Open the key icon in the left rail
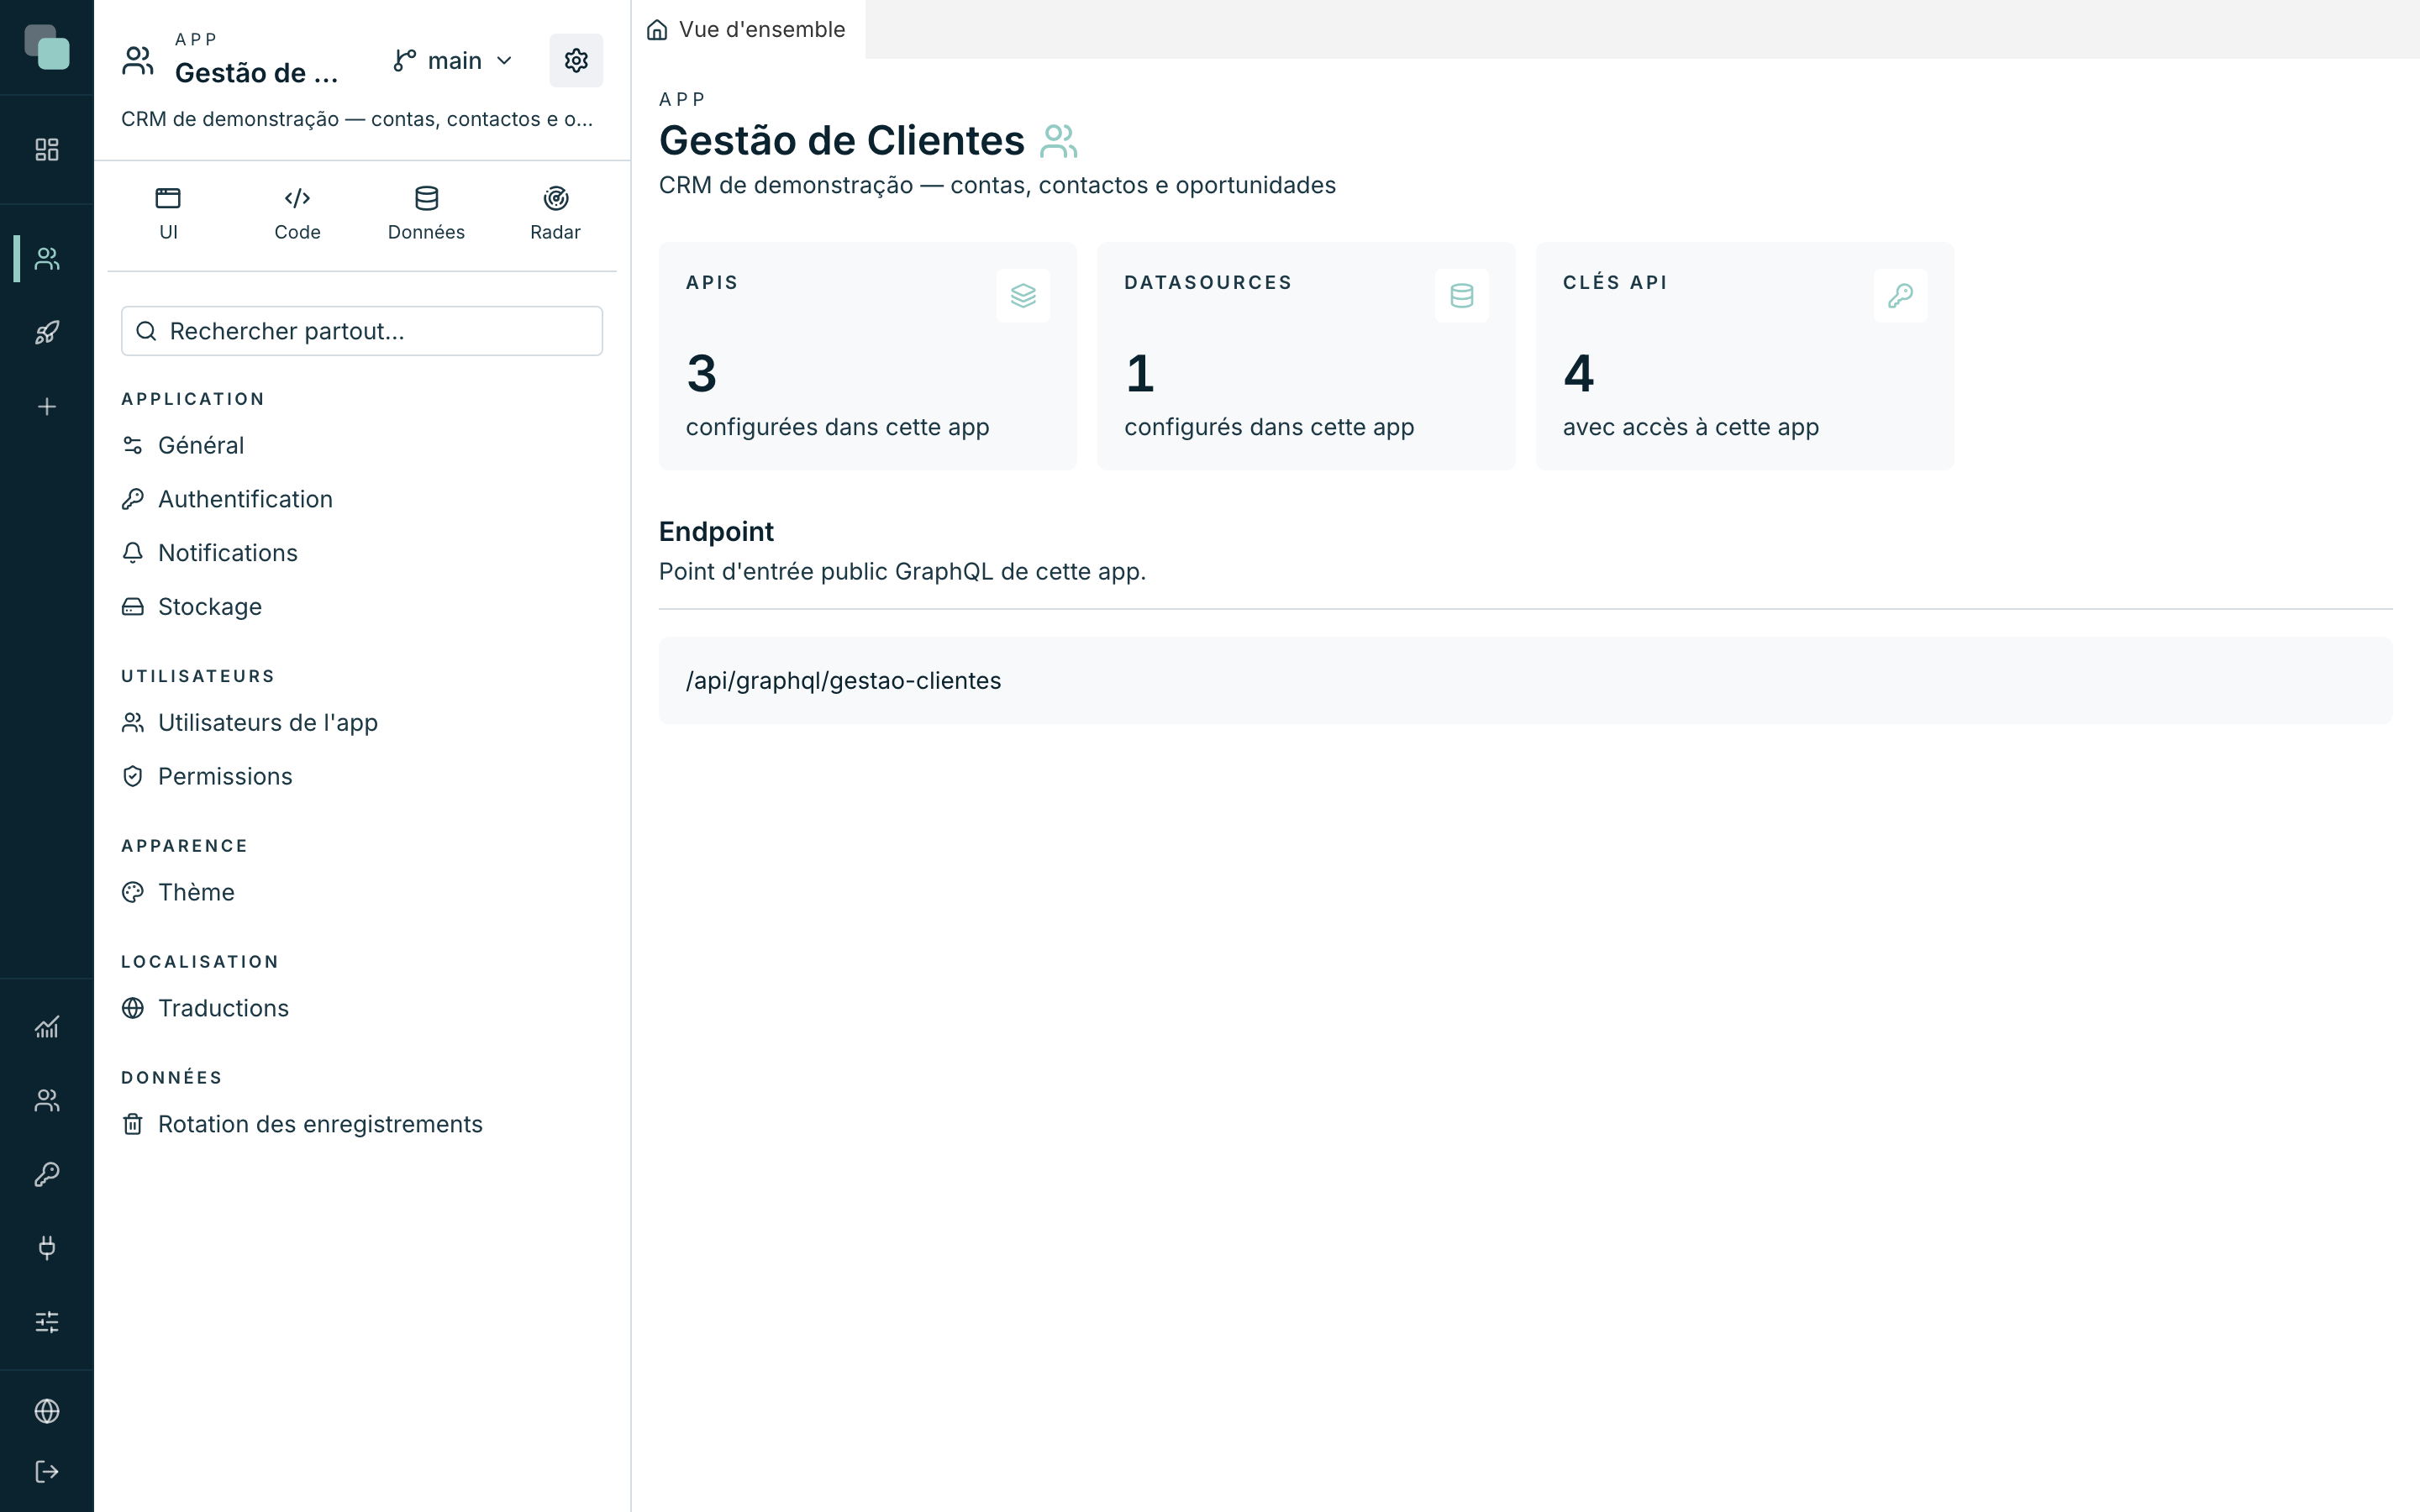 coord(47,1174)
